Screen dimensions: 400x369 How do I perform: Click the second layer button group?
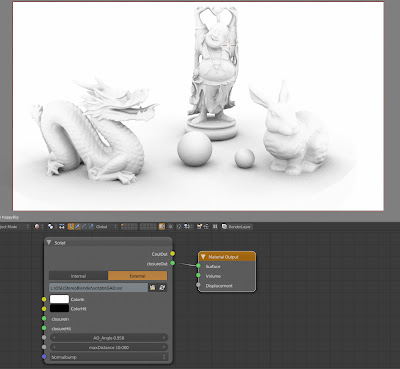pos(148,227)
